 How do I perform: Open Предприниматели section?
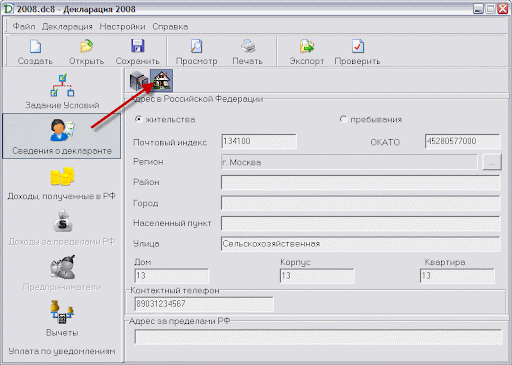[x=62, y=273]
